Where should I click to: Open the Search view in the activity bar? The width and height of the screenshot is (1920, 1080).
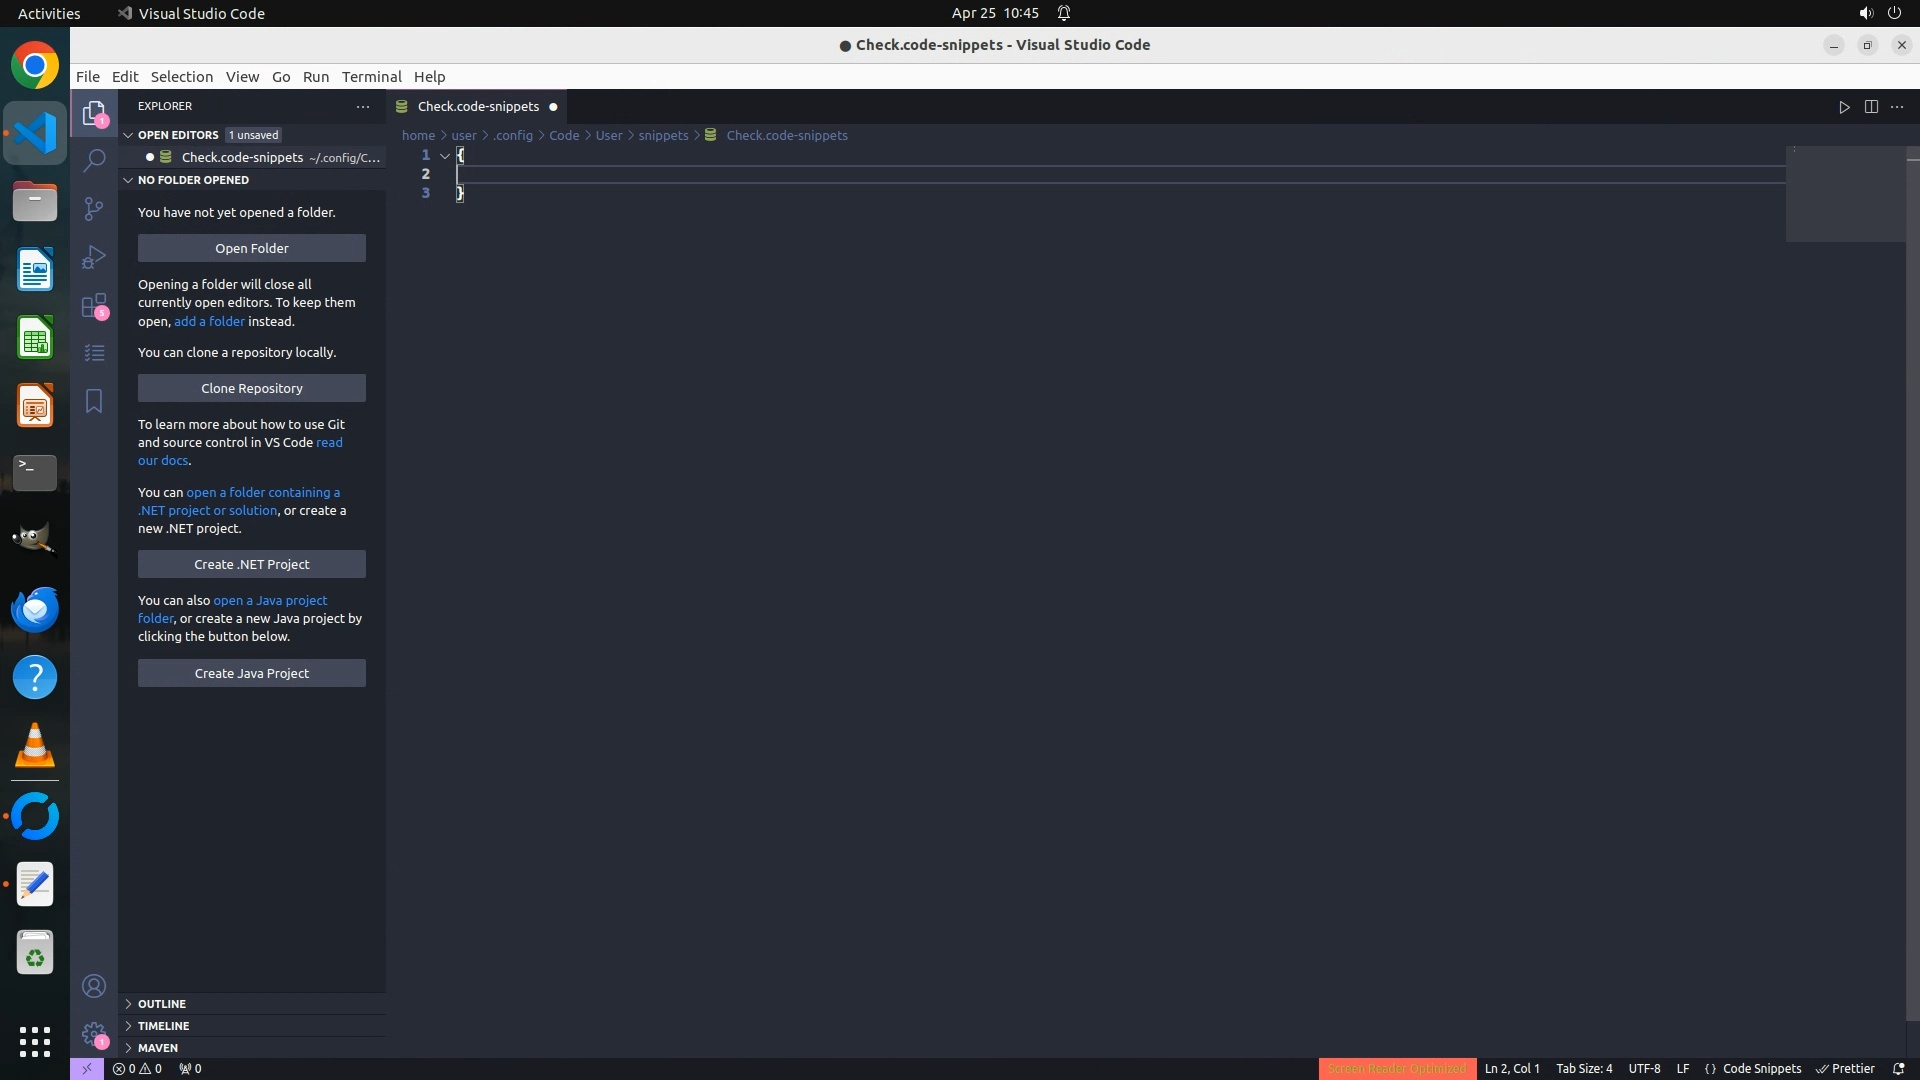94,160
